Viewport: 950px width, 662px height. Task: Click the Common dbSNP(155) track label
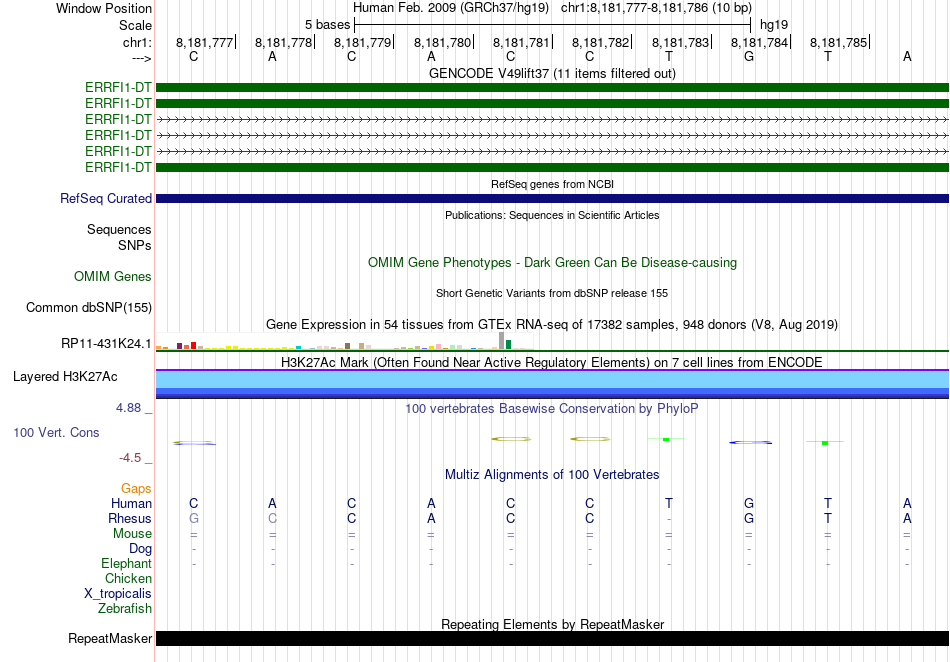coord(89,308)
